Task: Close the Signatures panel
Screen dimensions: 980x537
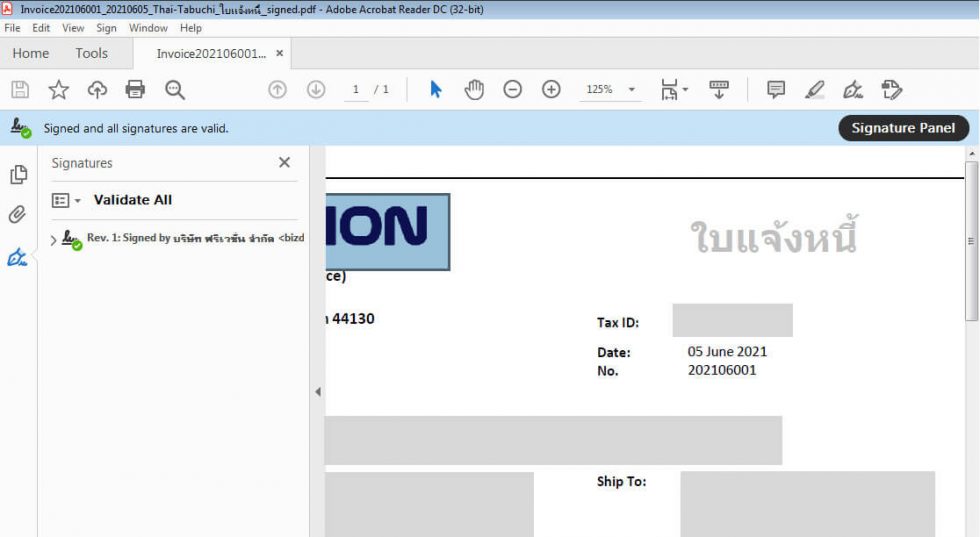Action: tap(284, 163)
